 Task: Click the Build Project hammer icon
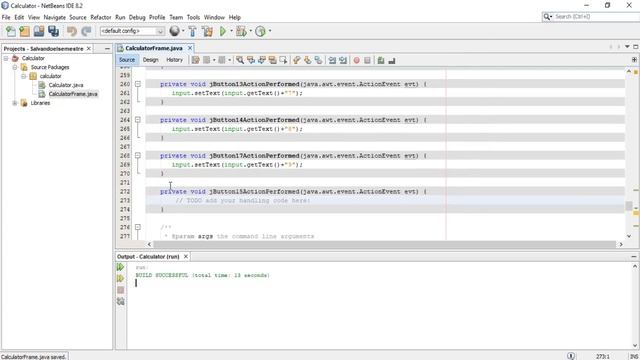tap(192, 31)
